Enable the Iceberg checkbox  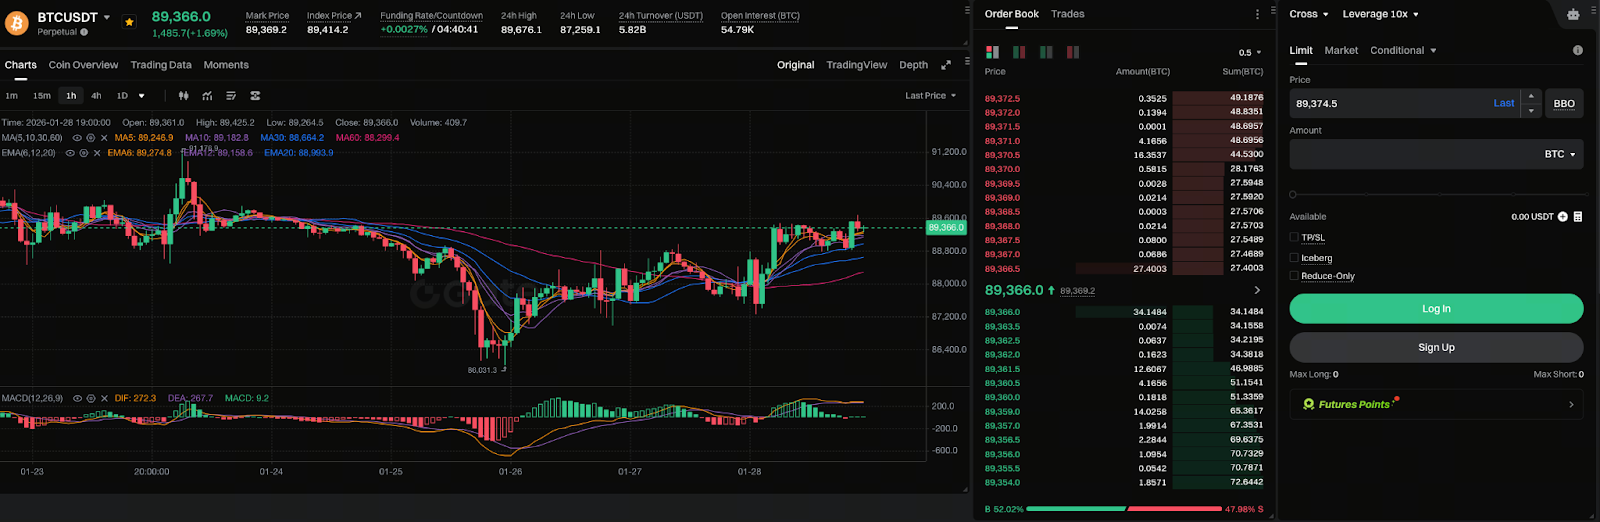point(1294,258)
